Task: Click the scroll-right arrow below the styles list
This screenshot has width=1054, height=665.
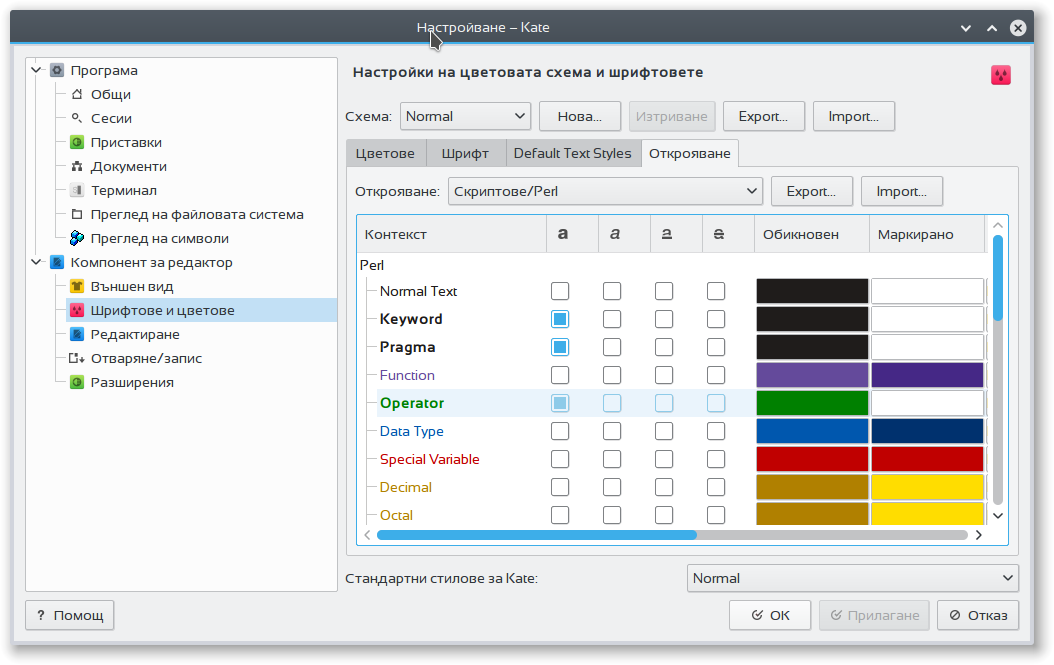Action: click(979, 535)
